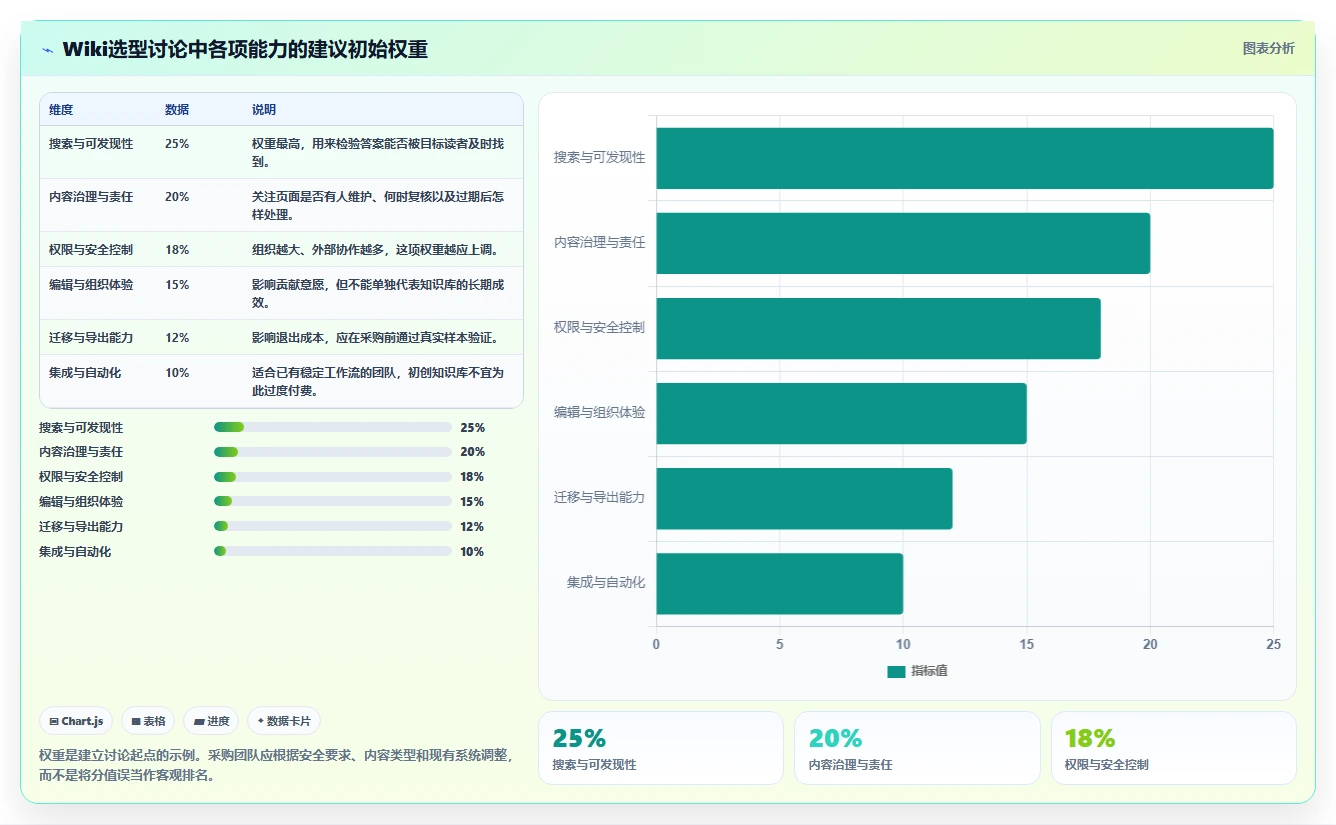
Task: Click the 5 tick on the chart's horizontal axis
Action: point(779,645)
